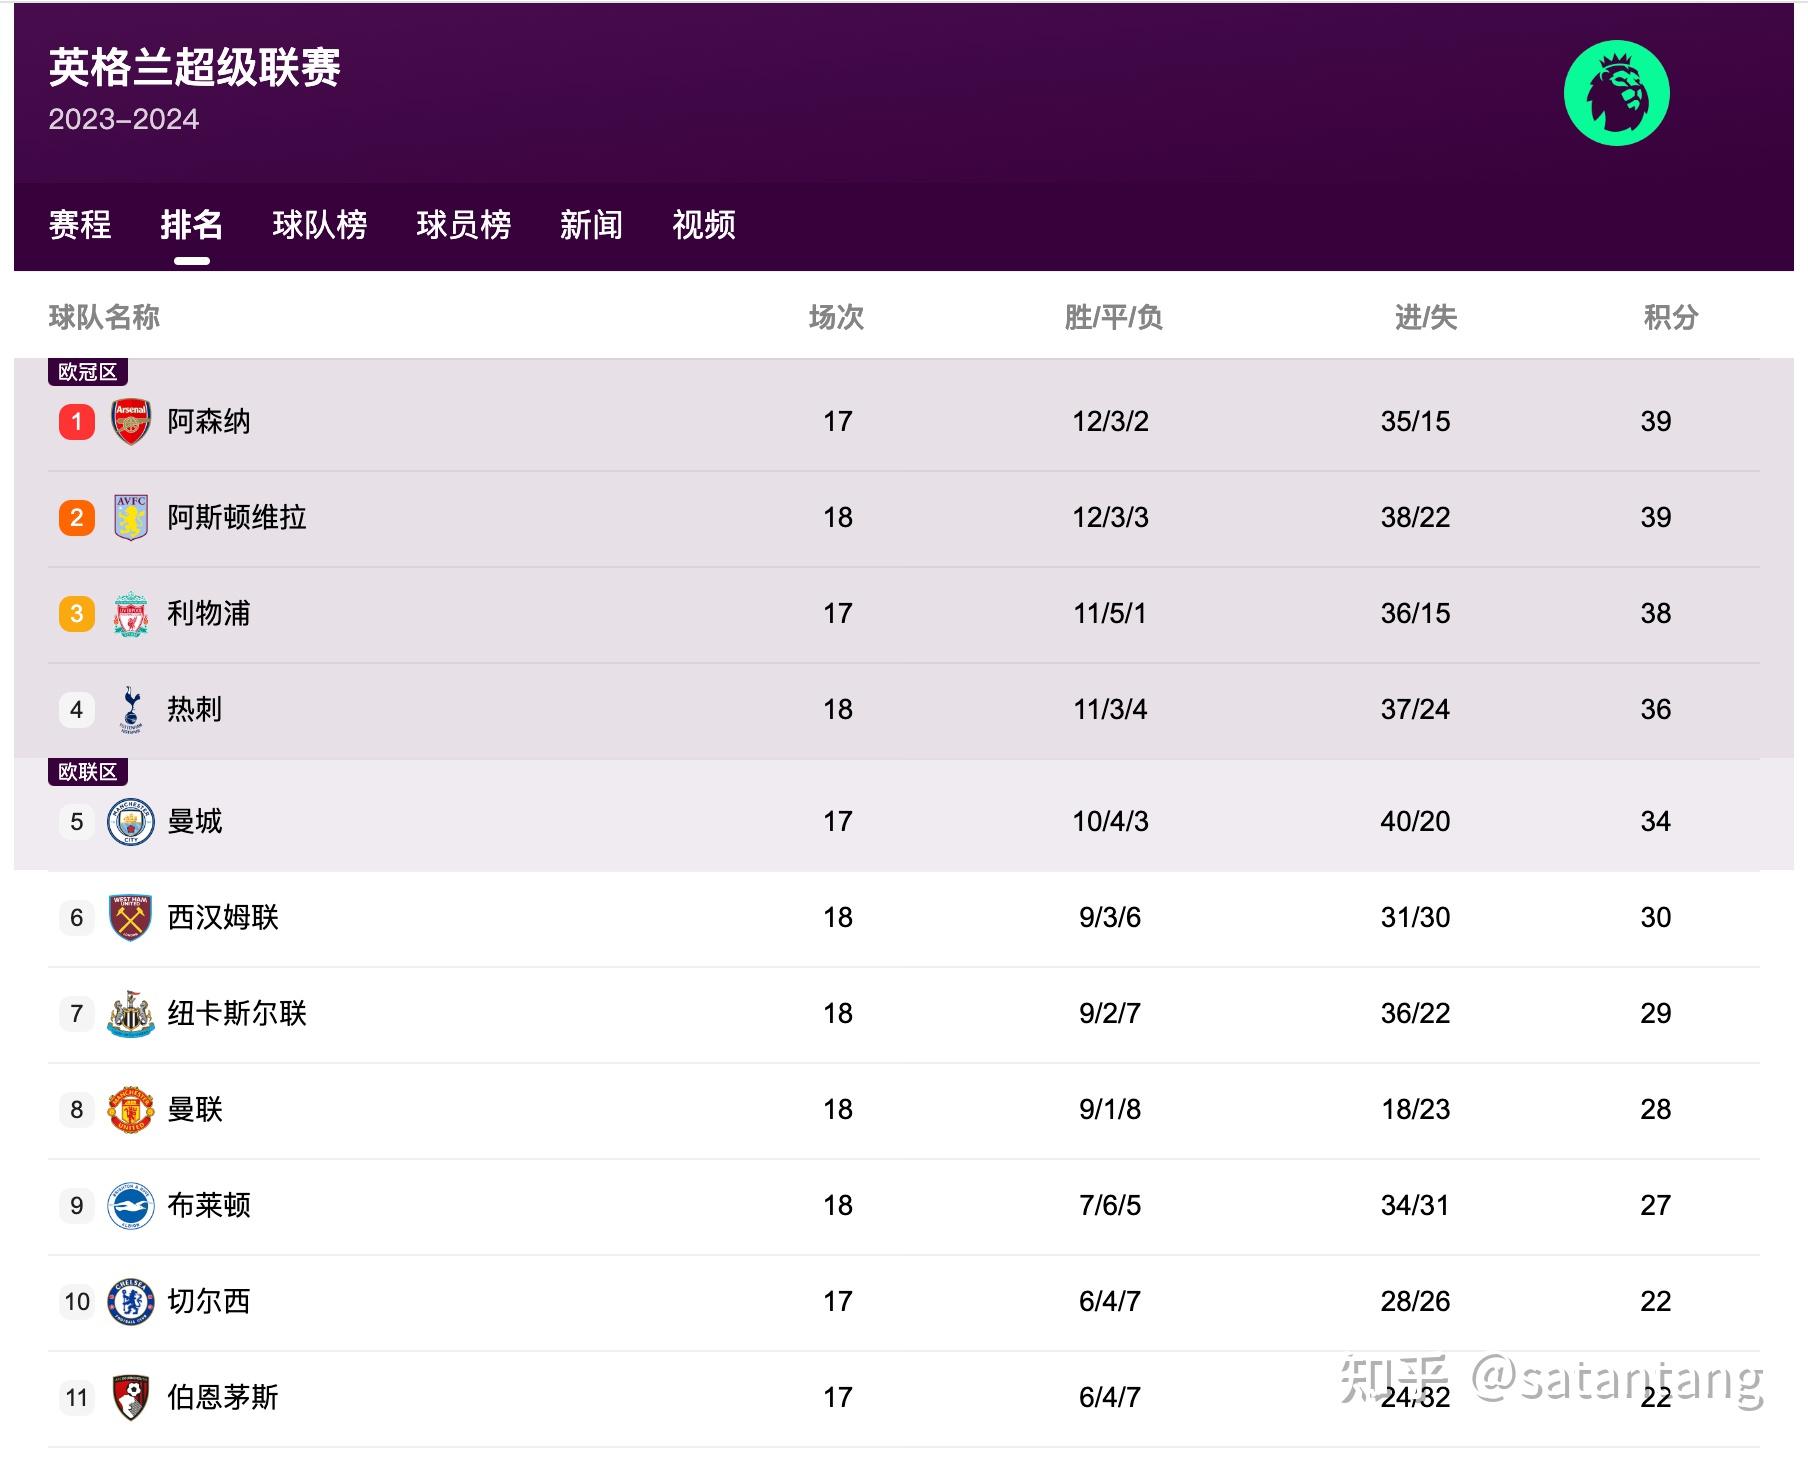This screenshot has width=1808, height=1460.
Task: Click the Manchester City club badge
Action: [x=129, y=821]
